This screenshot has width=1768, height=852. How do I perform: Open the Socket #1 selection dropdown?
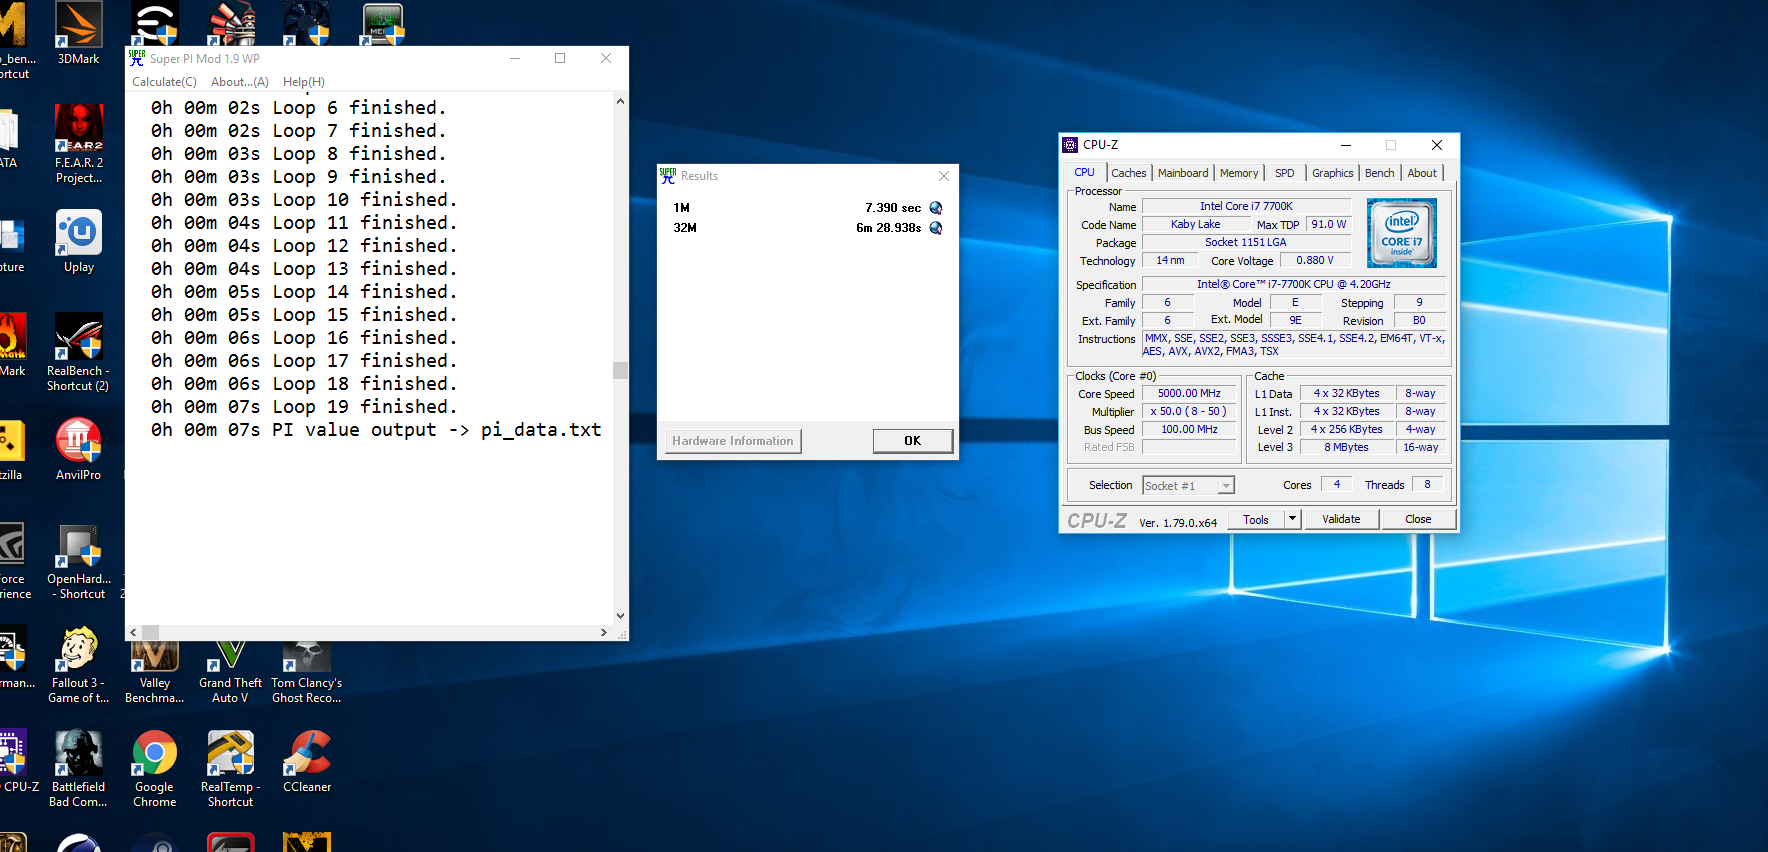point(1188,485)
